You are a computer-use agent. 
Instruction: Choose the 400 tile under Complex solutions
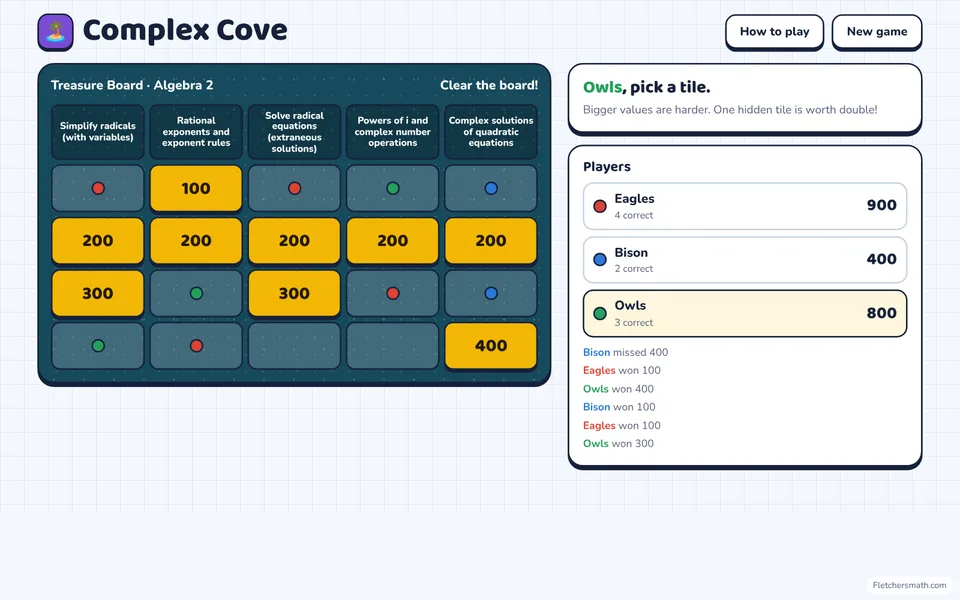click(x=491, y=346)
